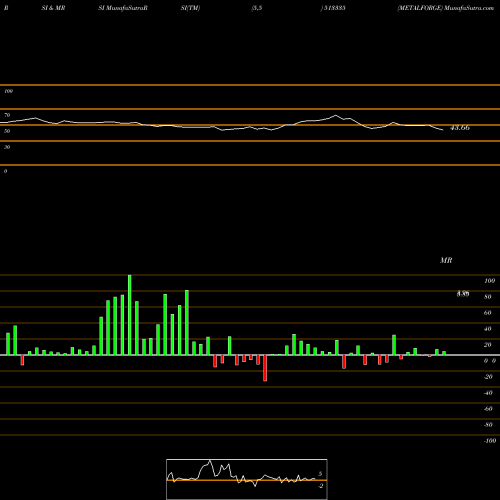Select the RSI 30 level label
The image size is (500, 500).
pos(7,147)
